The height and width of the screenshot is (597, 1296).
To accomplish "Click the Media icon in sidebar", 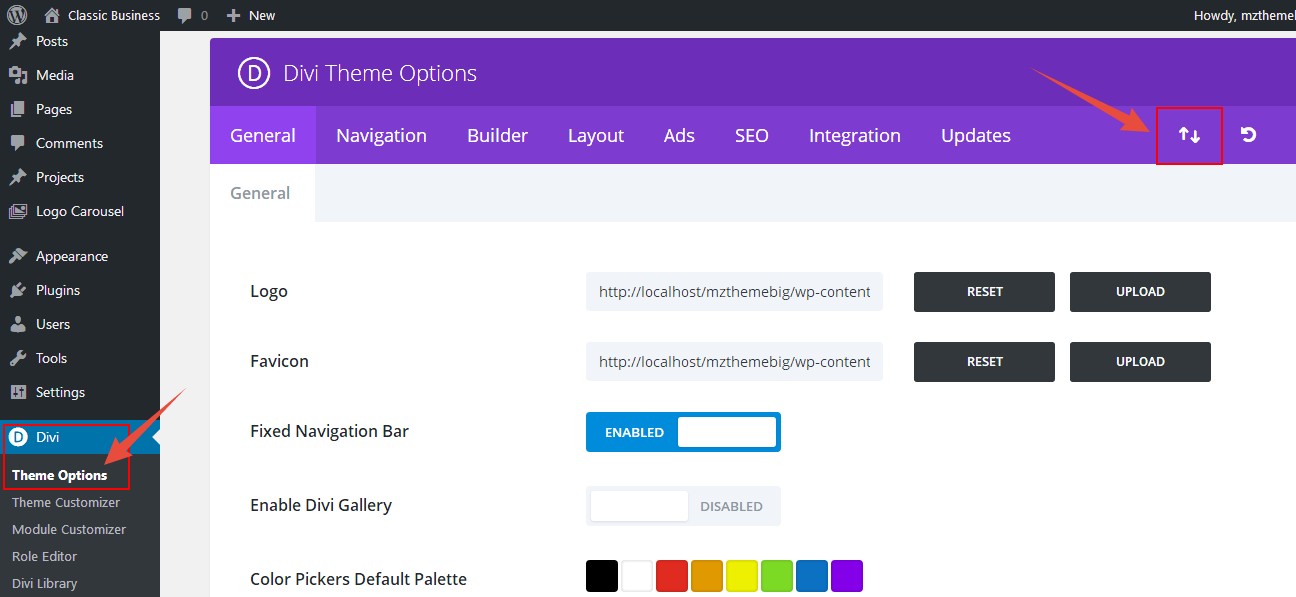I will click(18, 75).
